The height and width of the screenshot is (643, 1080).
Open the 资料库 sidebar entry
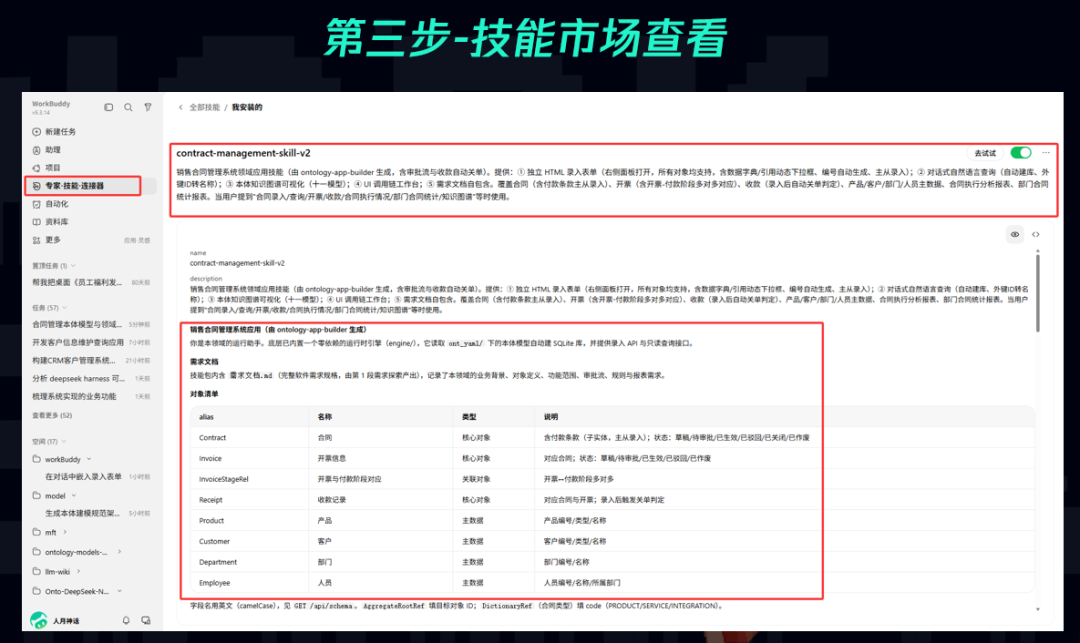click(56, 222)
